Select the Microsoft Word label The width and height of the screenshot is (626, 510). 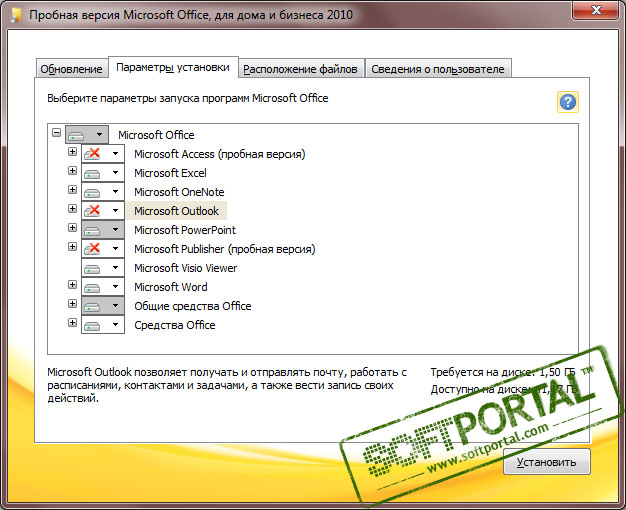171,287
